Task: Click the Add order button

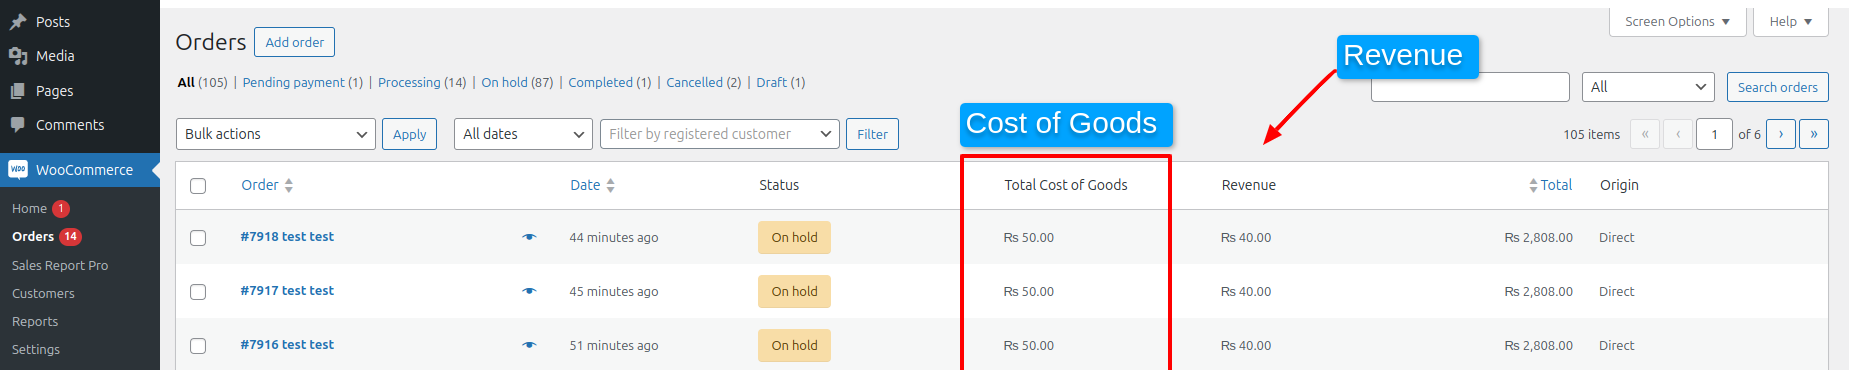Action: tap(294, 42)
